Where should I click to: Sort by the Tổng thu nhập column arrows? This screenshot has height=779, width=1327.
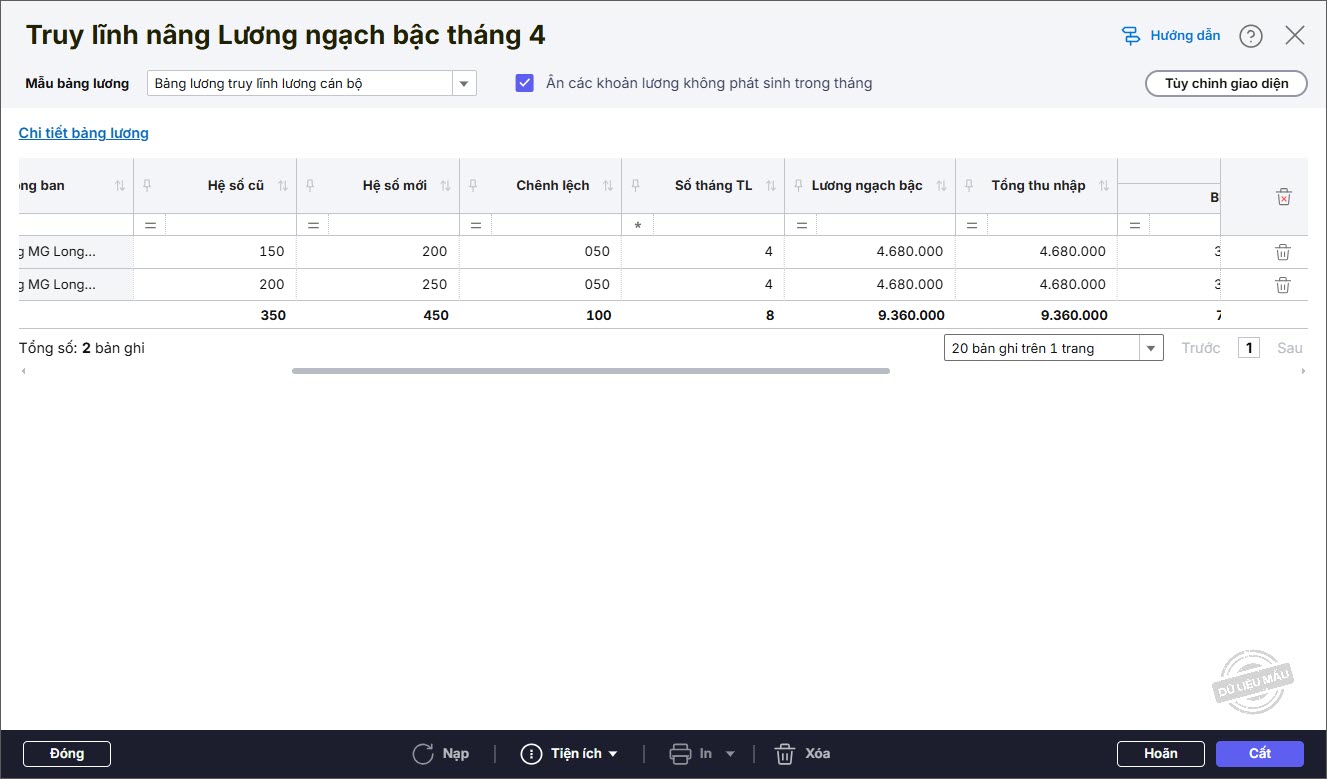coord(1104,186)
